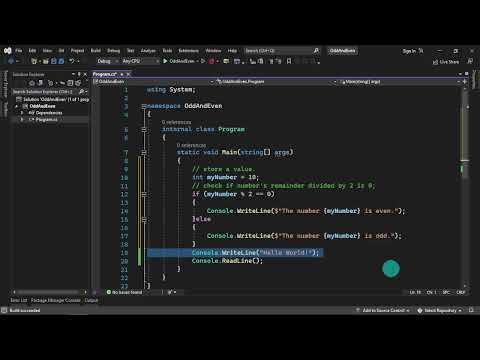
Task: Select Program.cs in Solution Explorer
Action: pyautogui.click(x=47, y=119)
